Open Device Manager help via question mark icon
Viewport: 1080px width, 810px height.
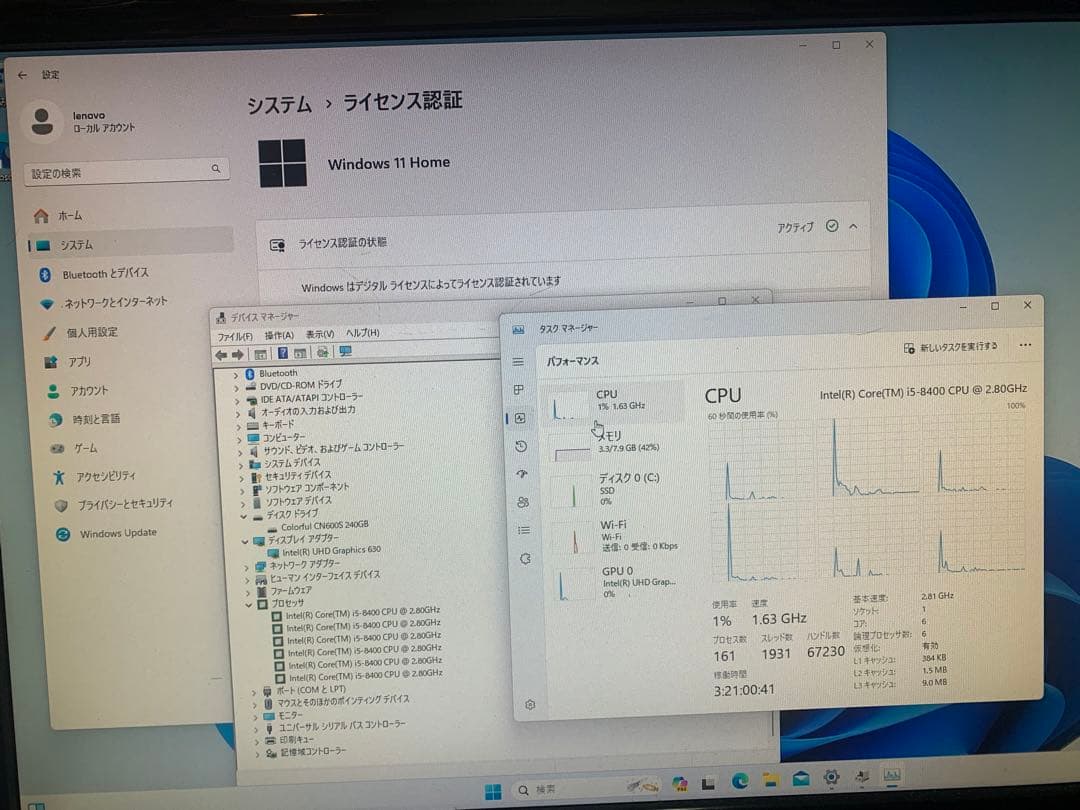point(283,352)
